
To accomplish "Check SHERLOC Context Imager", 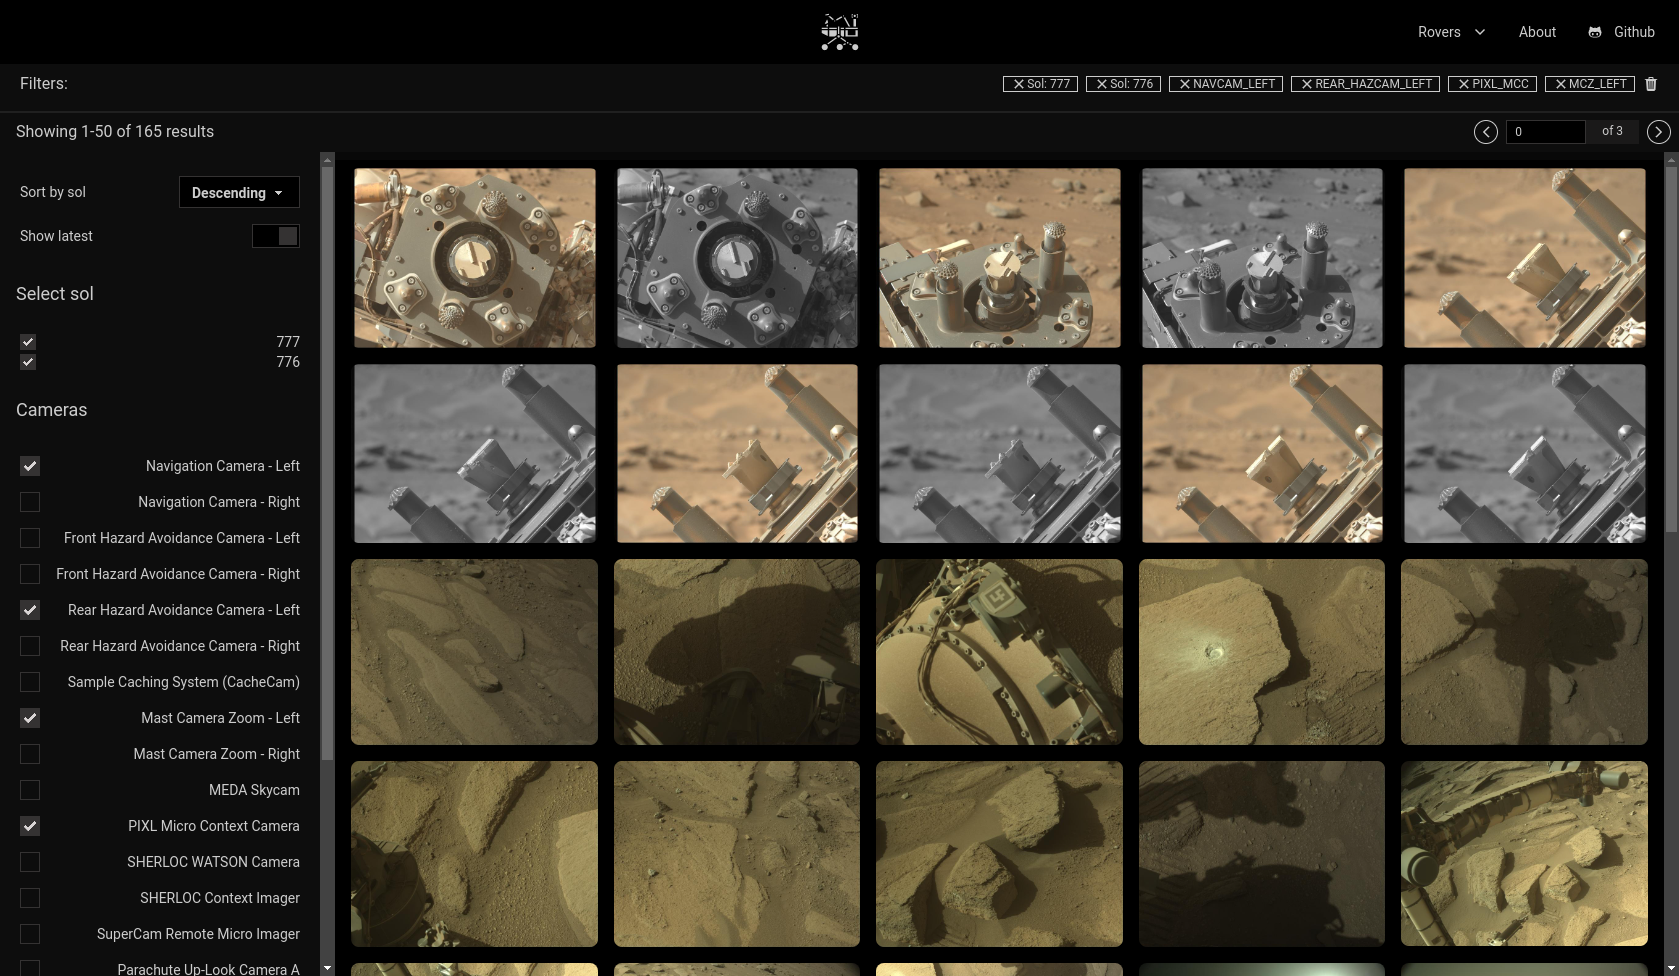I will 30,898.
